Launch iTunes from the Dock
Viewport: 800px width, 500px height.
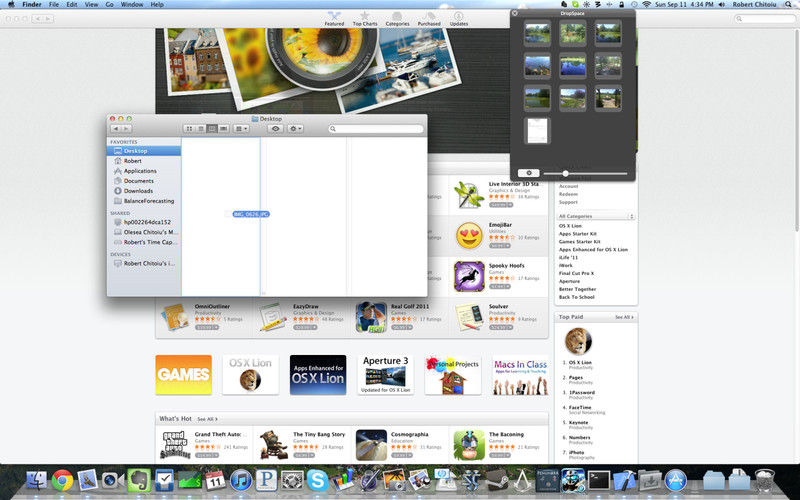tap(241, 480)
